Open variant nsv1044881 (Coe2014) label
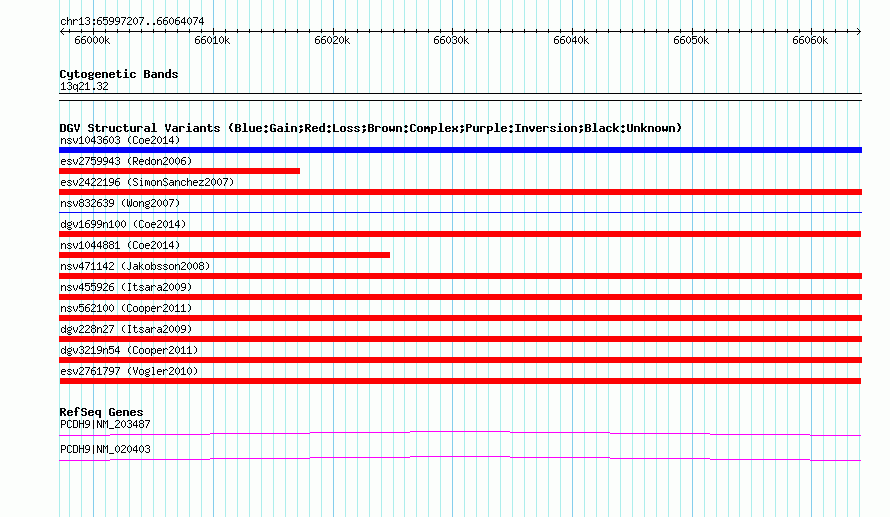890x517 pixels. (x=120, y=245)
